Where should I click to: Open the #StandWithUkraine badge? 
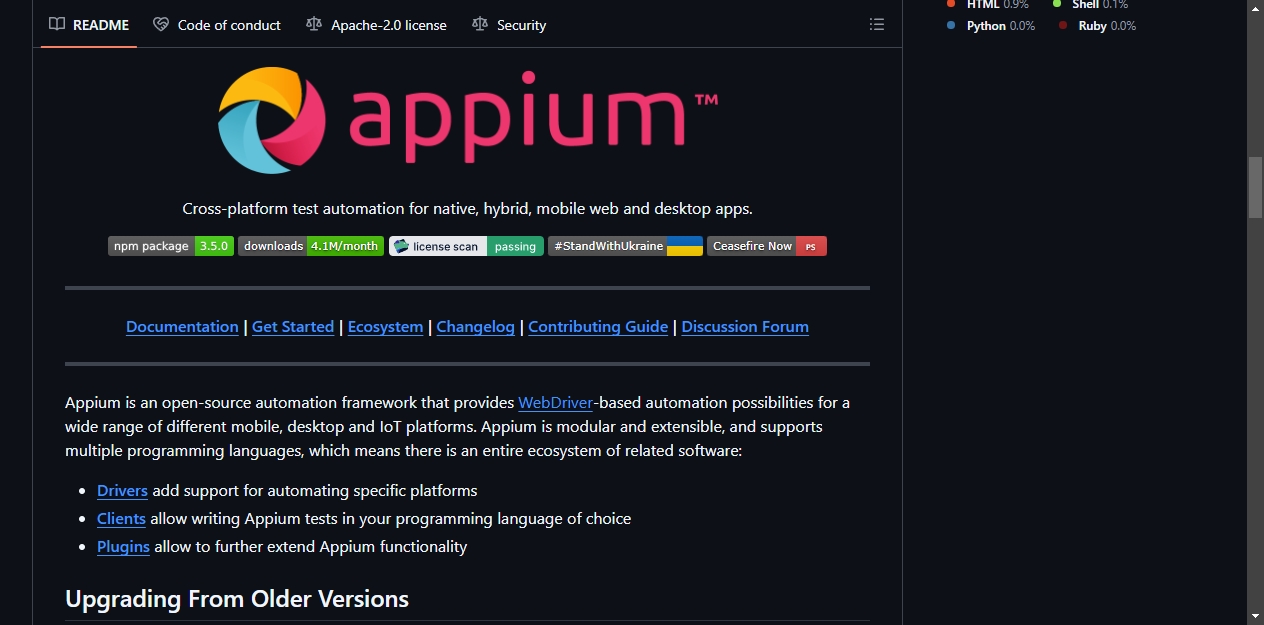(625, 246)
